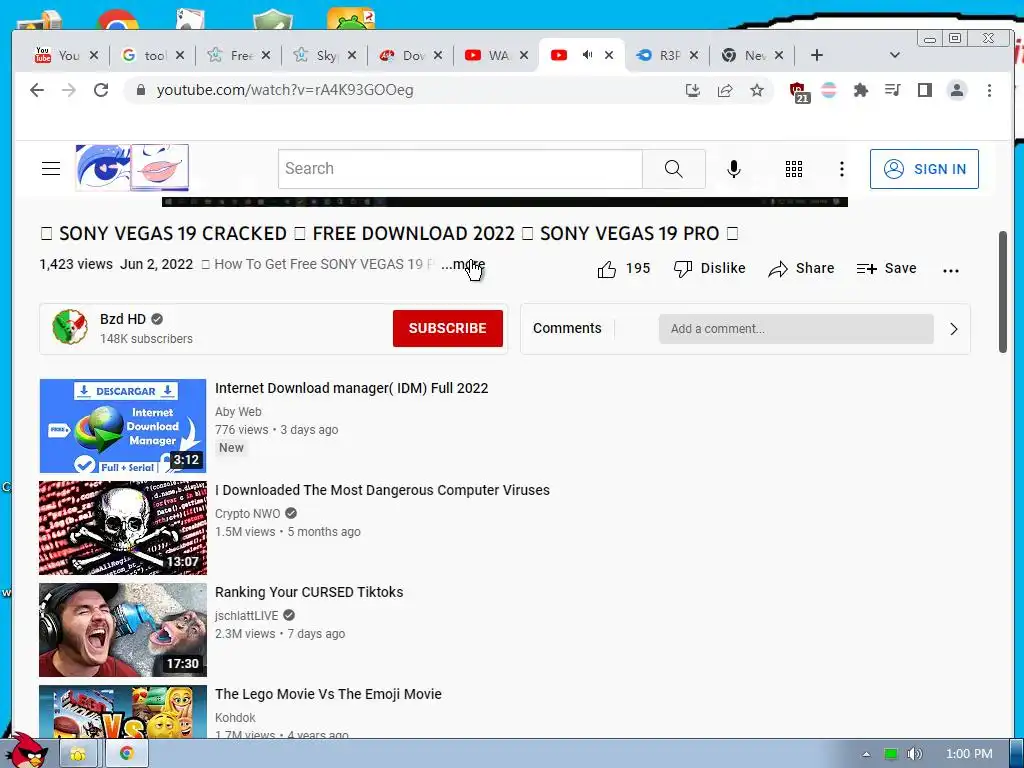Share the video using Share arrow
The height and width of the screenshot is (768, 1024).
point(801,268)
